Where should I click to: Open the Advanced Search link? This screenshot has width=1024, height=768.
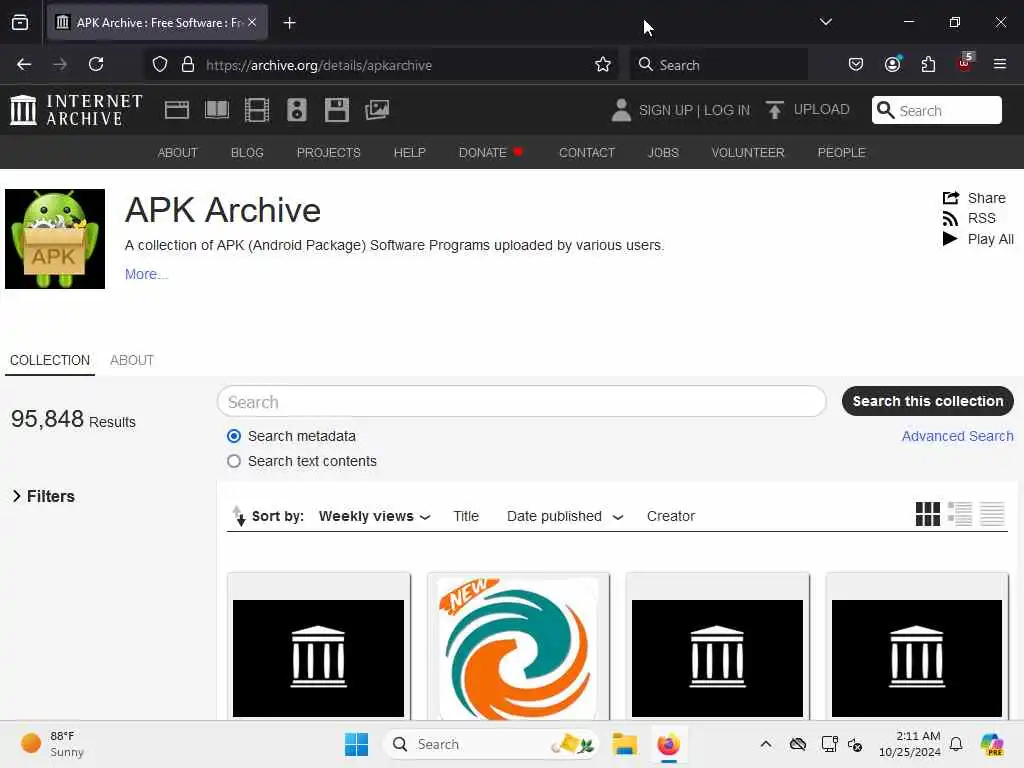pyautogui.click(x=957, y=436)
